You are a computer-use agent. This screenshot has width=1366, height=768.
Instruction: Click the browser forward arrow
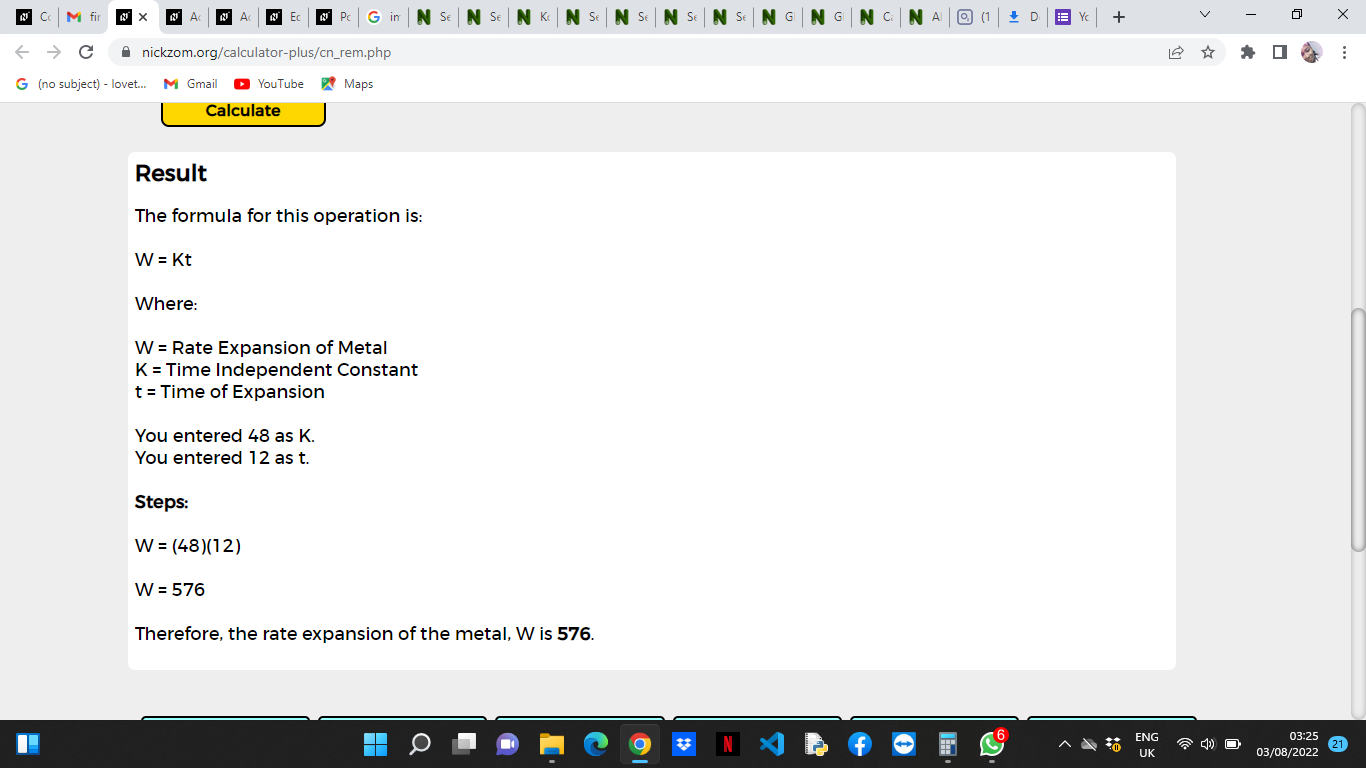point(54,52)
